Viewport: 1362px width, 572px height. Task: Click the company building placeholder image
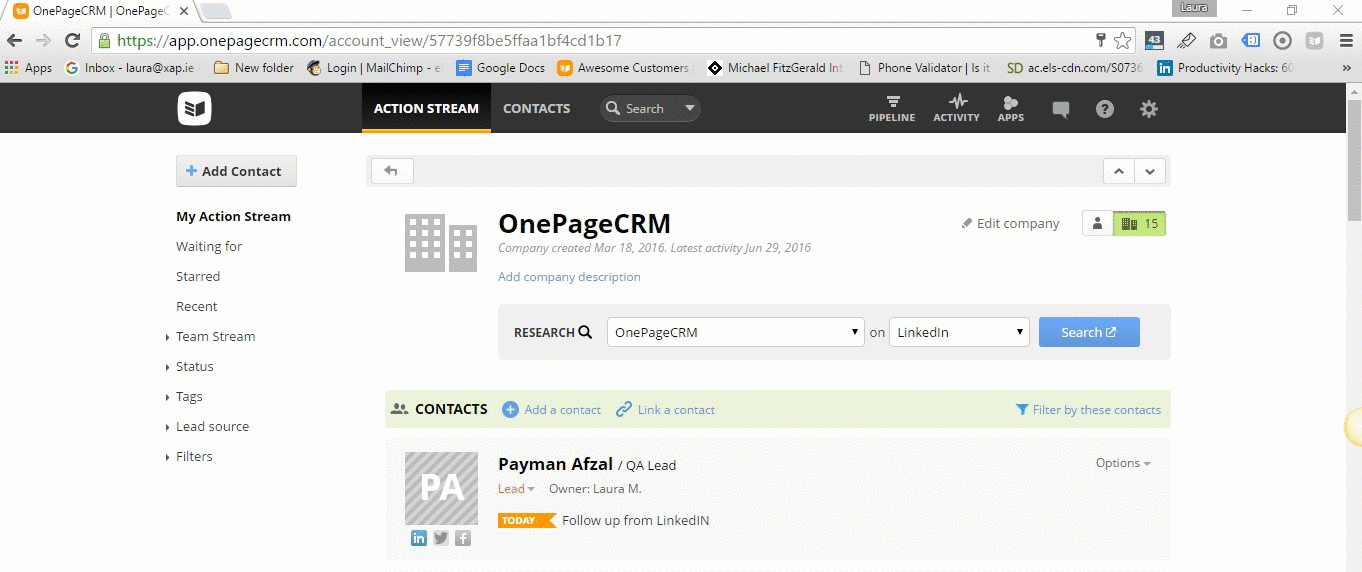[x=441, y=242]
